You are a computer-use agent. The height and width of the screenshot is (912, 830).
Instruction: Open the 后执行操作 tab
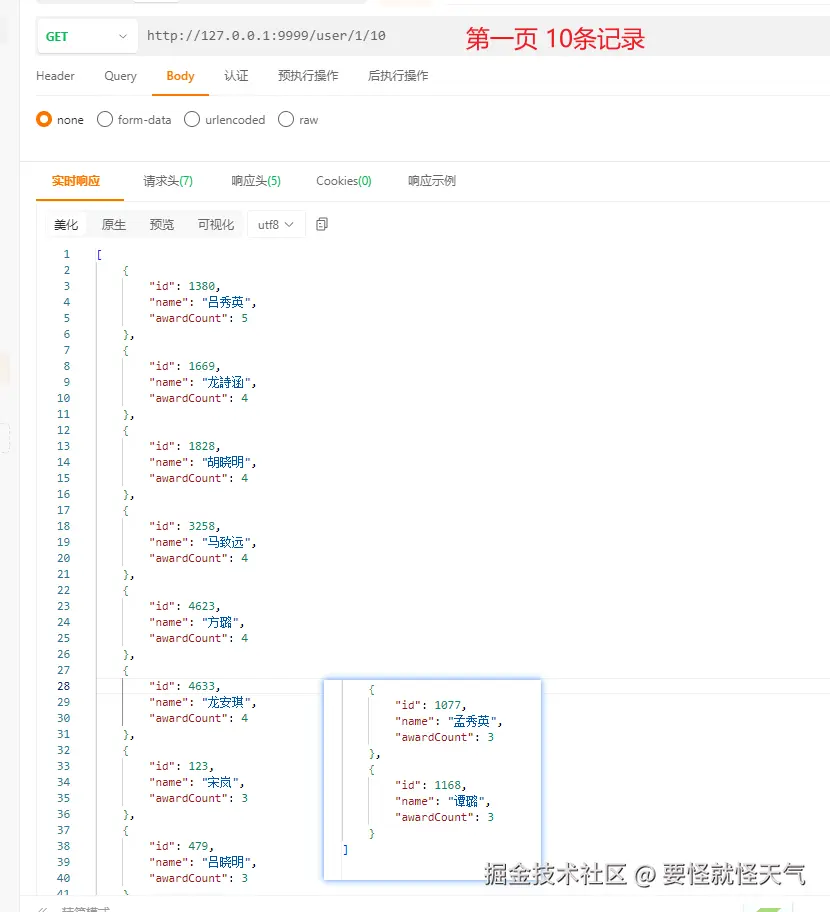click(x=398, y=76)
